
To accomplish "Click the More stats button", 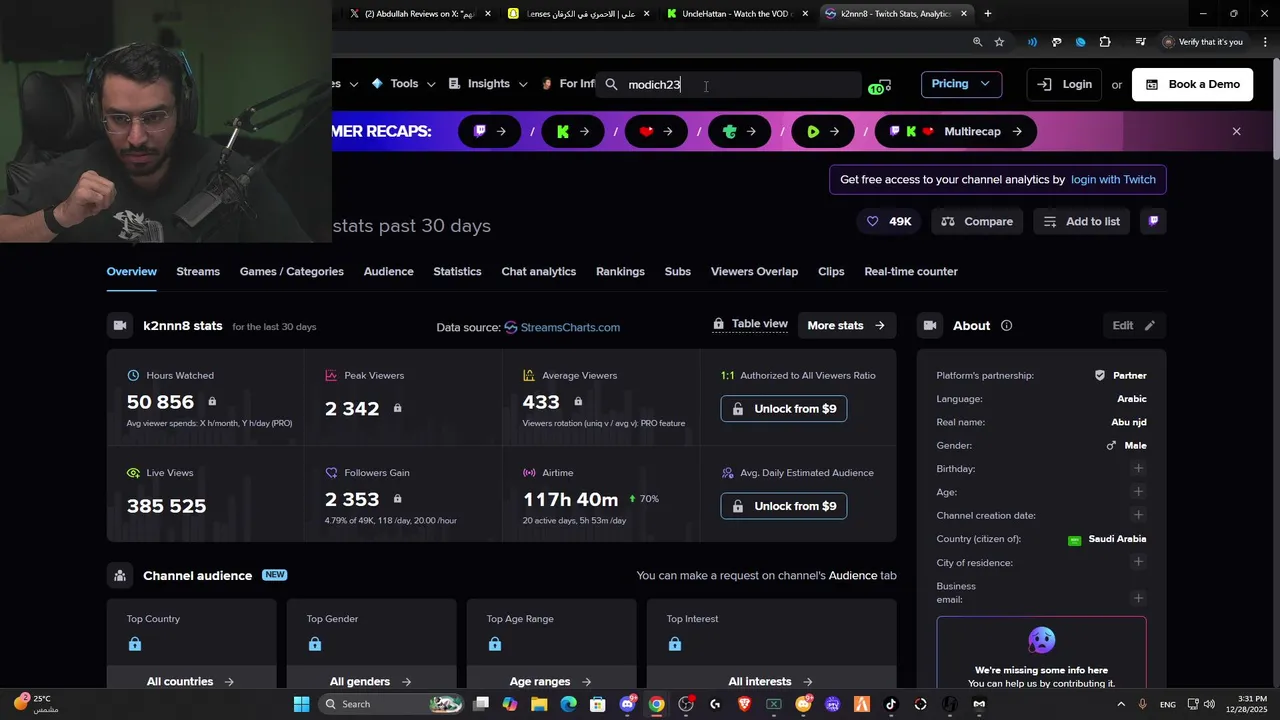I will pos(846,325).
